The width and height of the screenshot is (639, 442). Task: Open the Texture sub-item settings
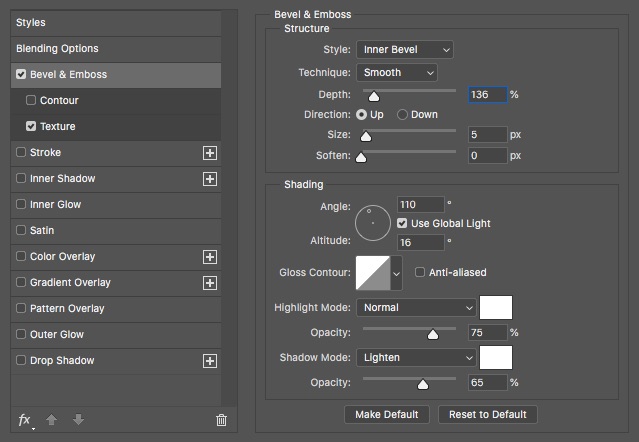(57, 127)
